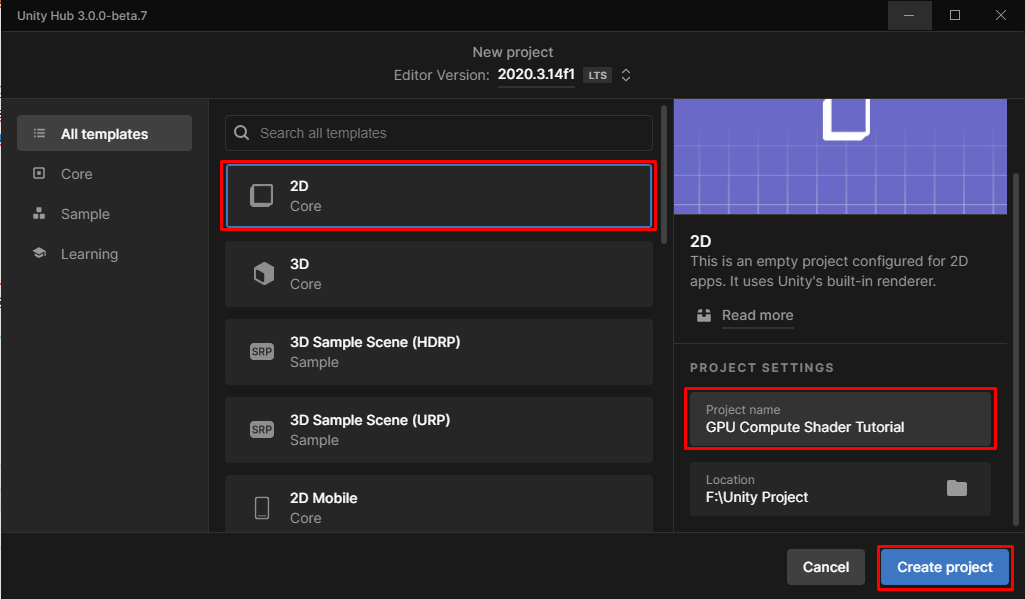Open the Sample templates category

pos(85,214)
